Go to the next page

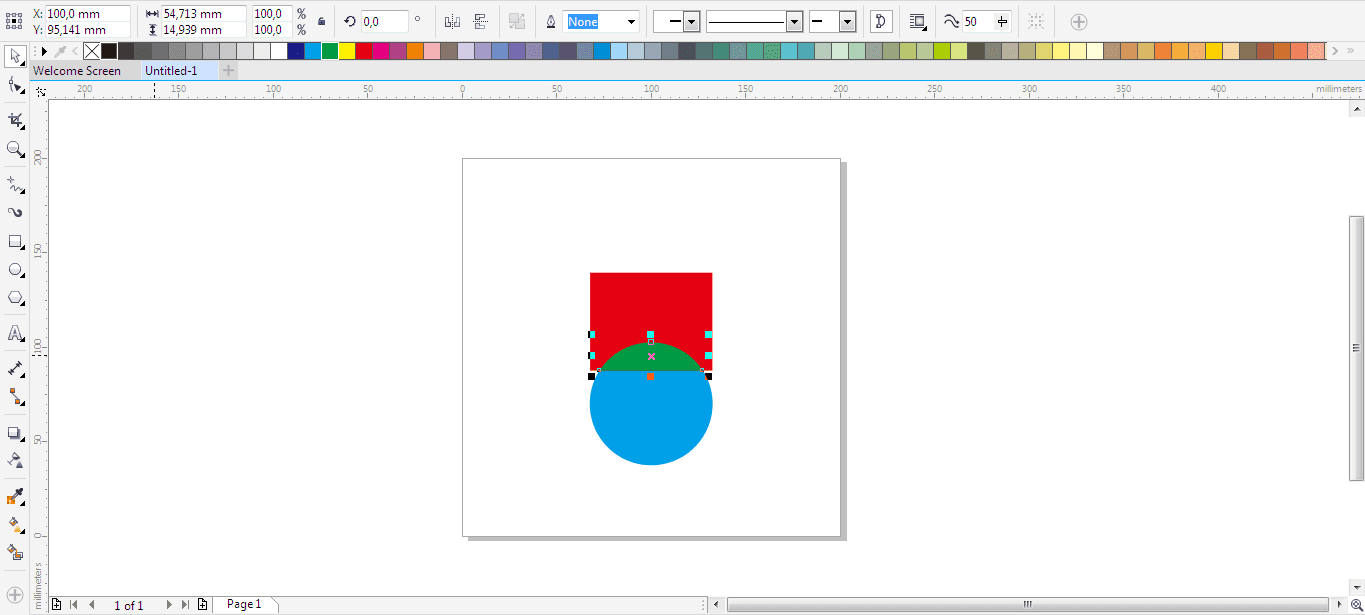coord(168,605)
